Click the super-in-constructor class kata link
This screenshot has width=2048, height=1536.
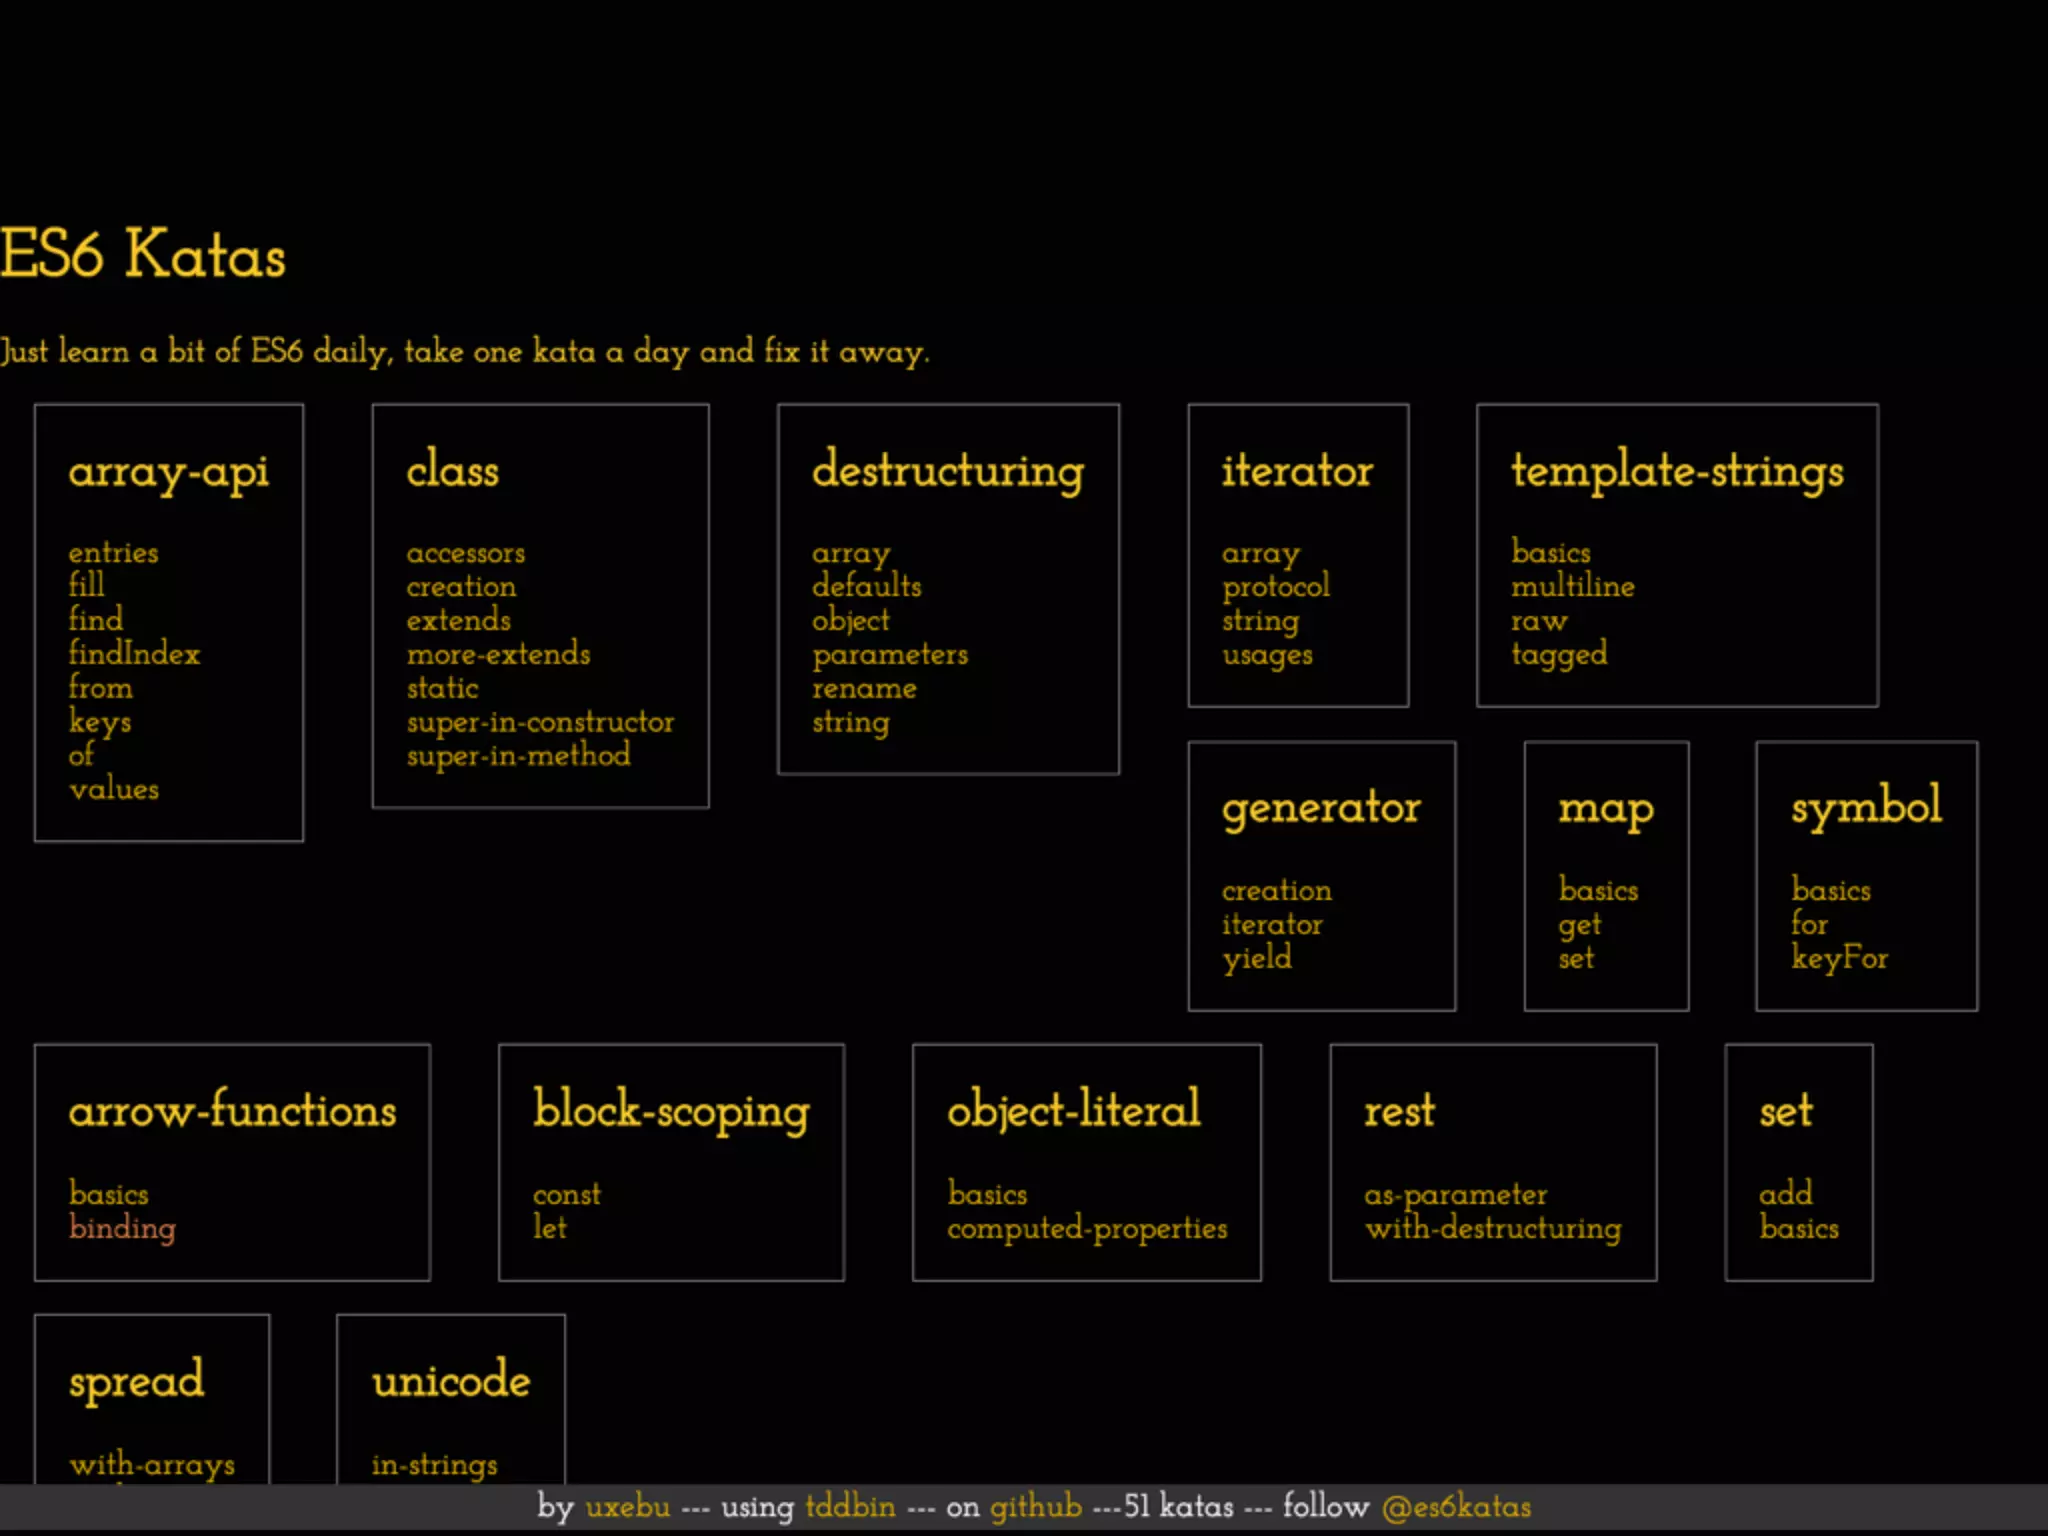(540, 722)
